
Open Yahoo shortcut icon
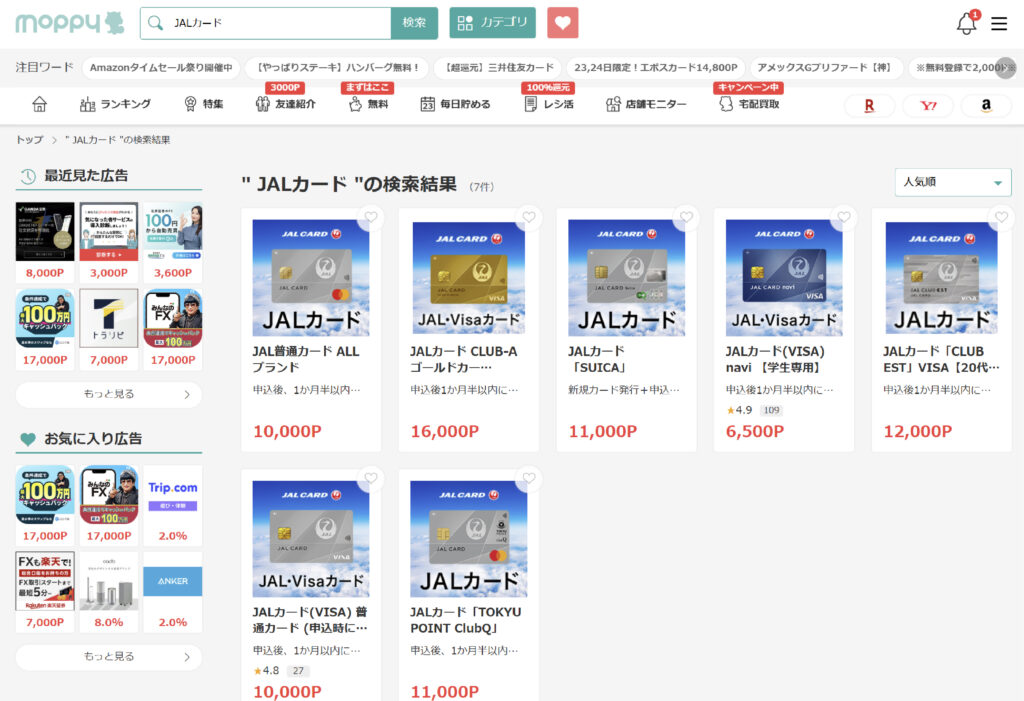pyautogui.click(x=928, y=105)
